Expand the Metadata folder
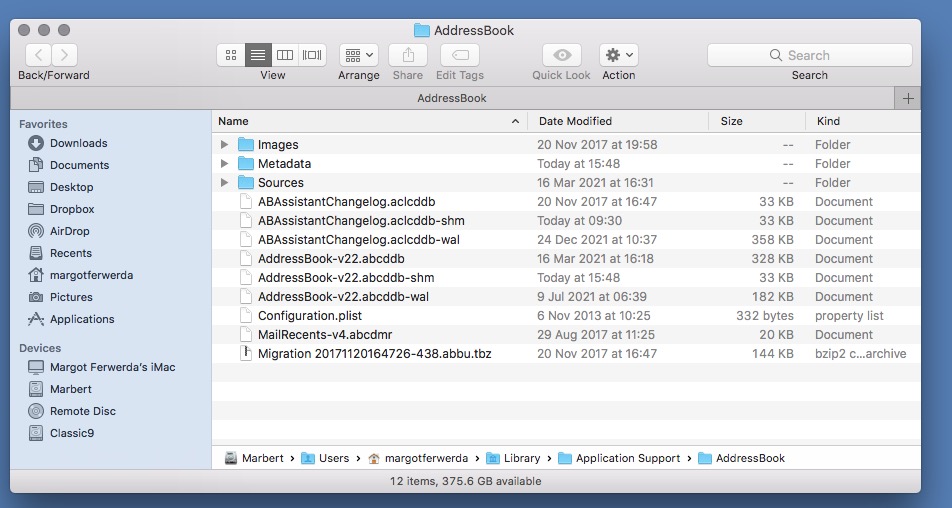 click(x=224, y=163)
